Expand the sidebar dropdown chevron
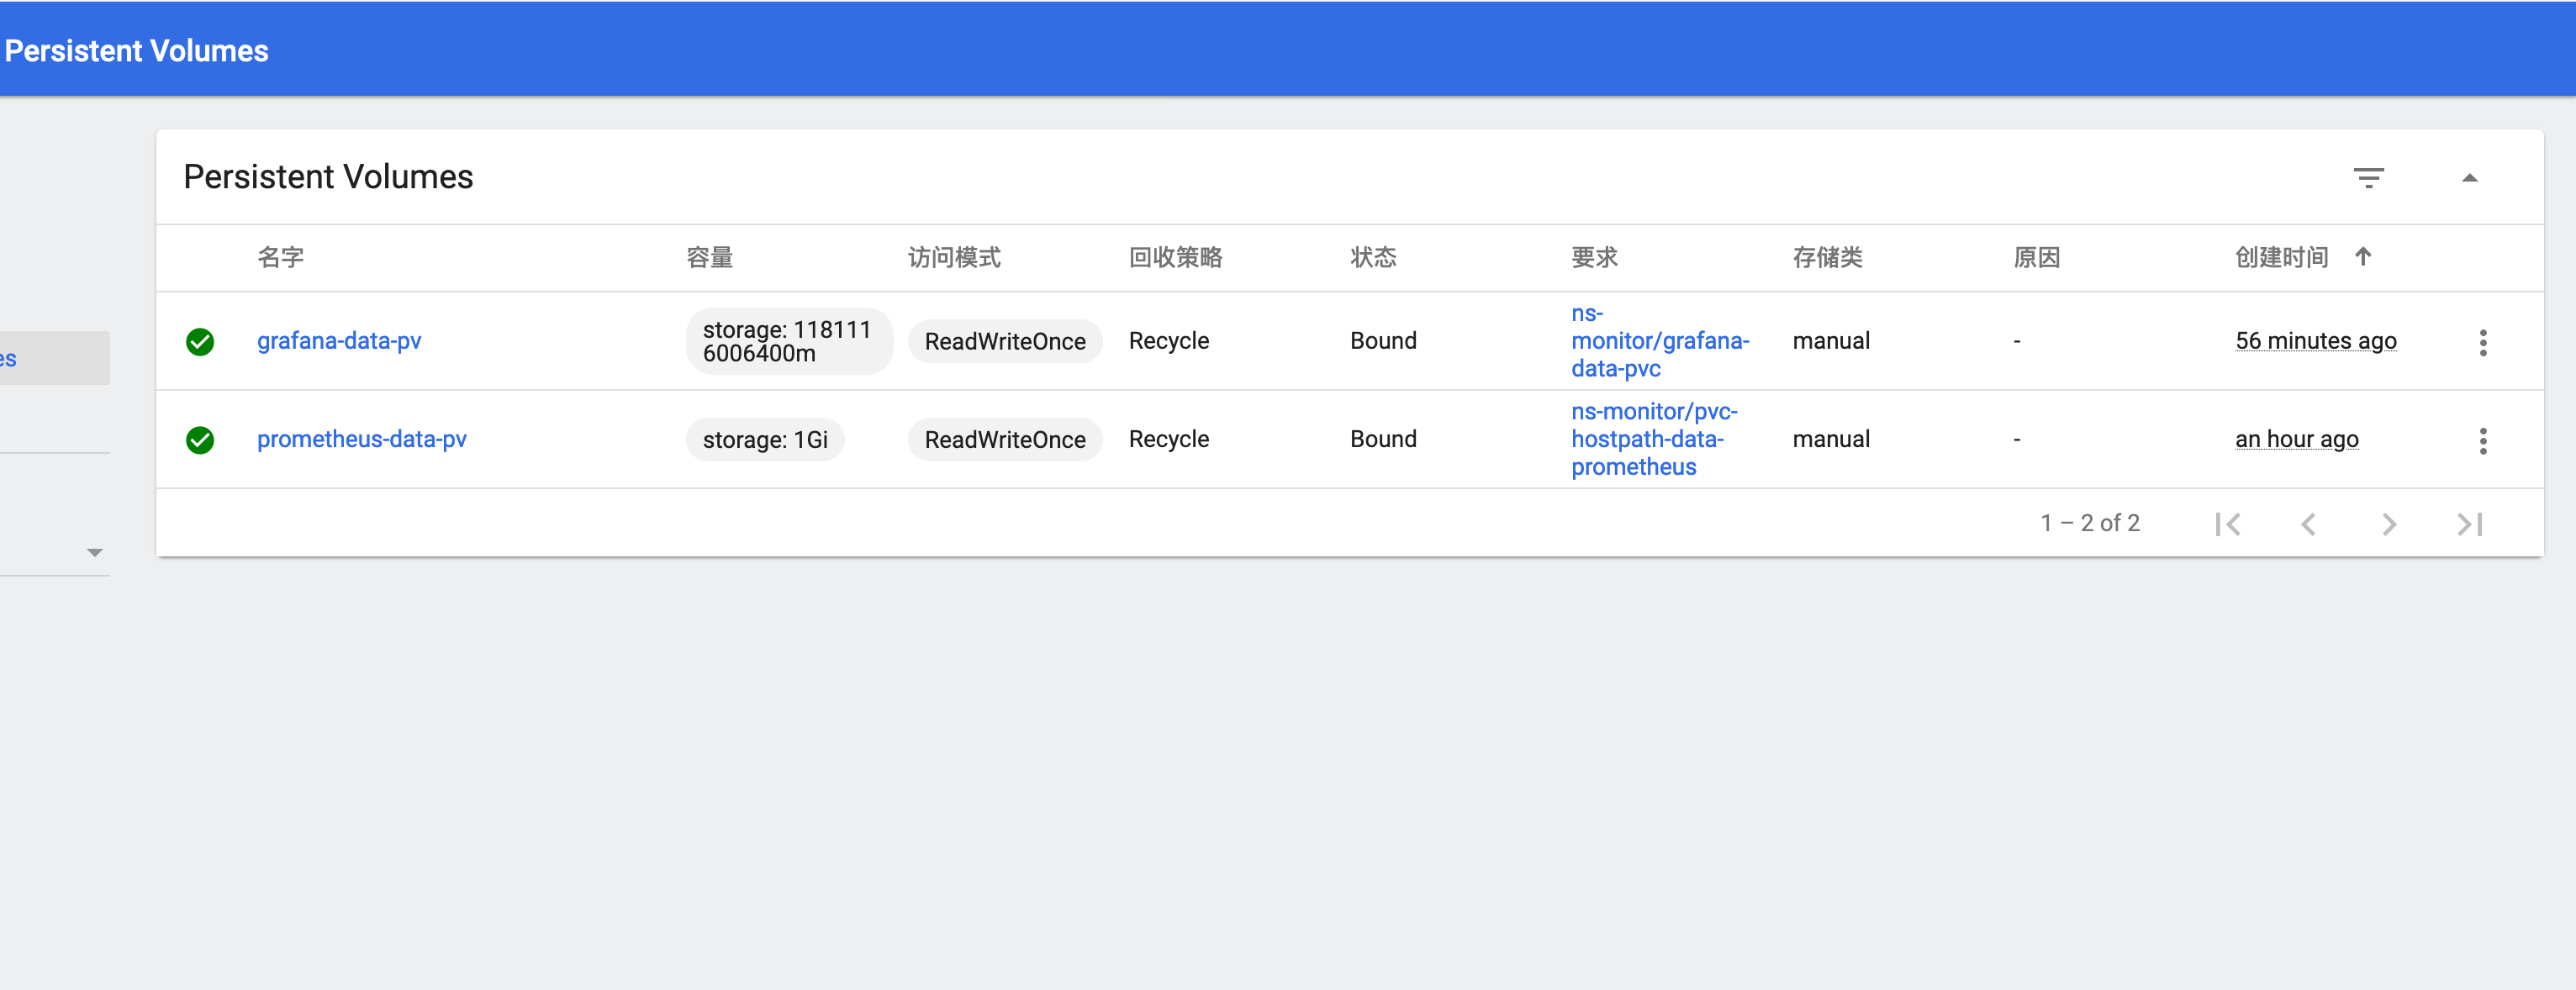 [x=93, y=551]
